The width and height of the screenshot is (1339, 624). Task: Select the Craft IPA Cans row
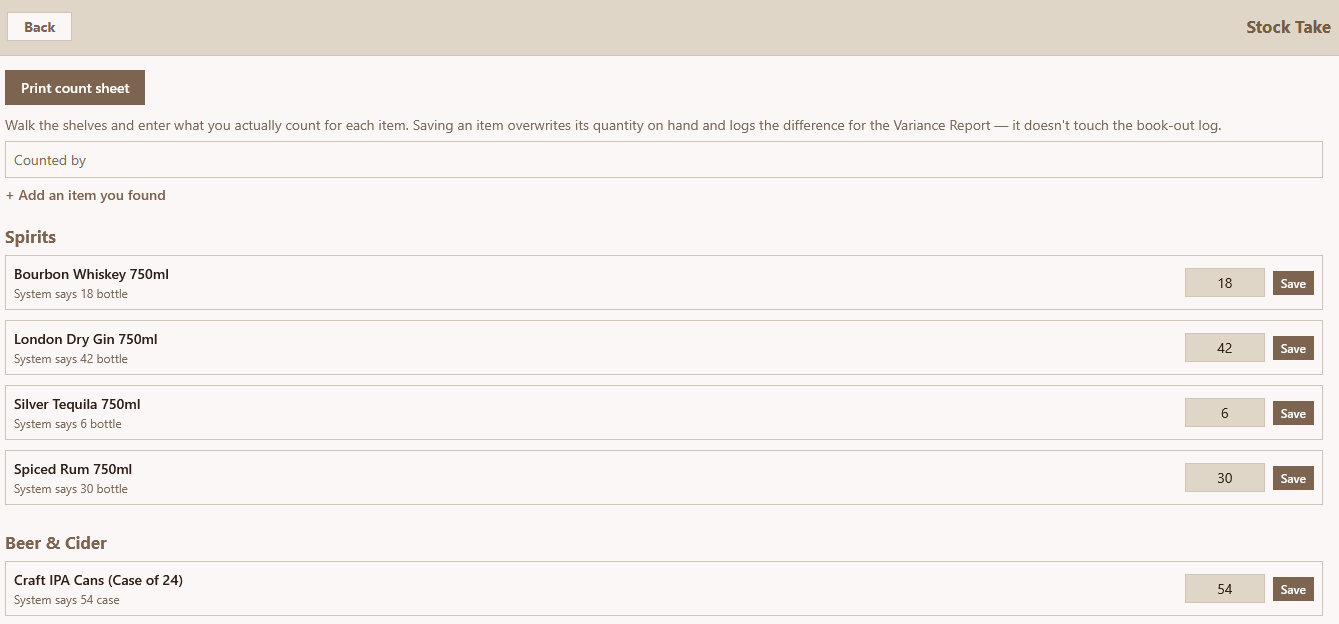pos(664,589)
